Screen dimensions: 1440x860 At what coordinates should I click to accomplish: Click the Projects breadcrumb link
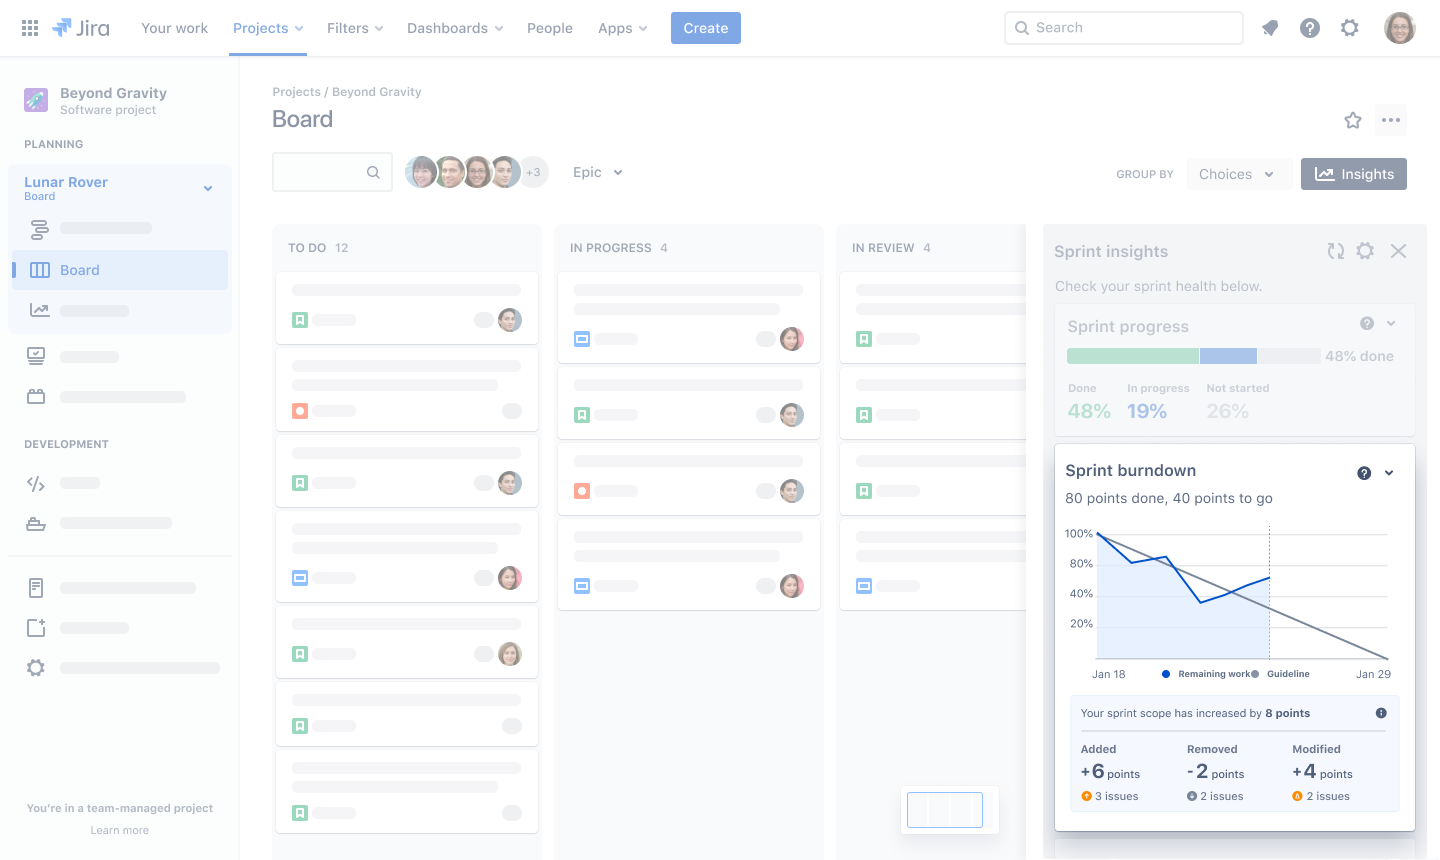coord(297,92)
